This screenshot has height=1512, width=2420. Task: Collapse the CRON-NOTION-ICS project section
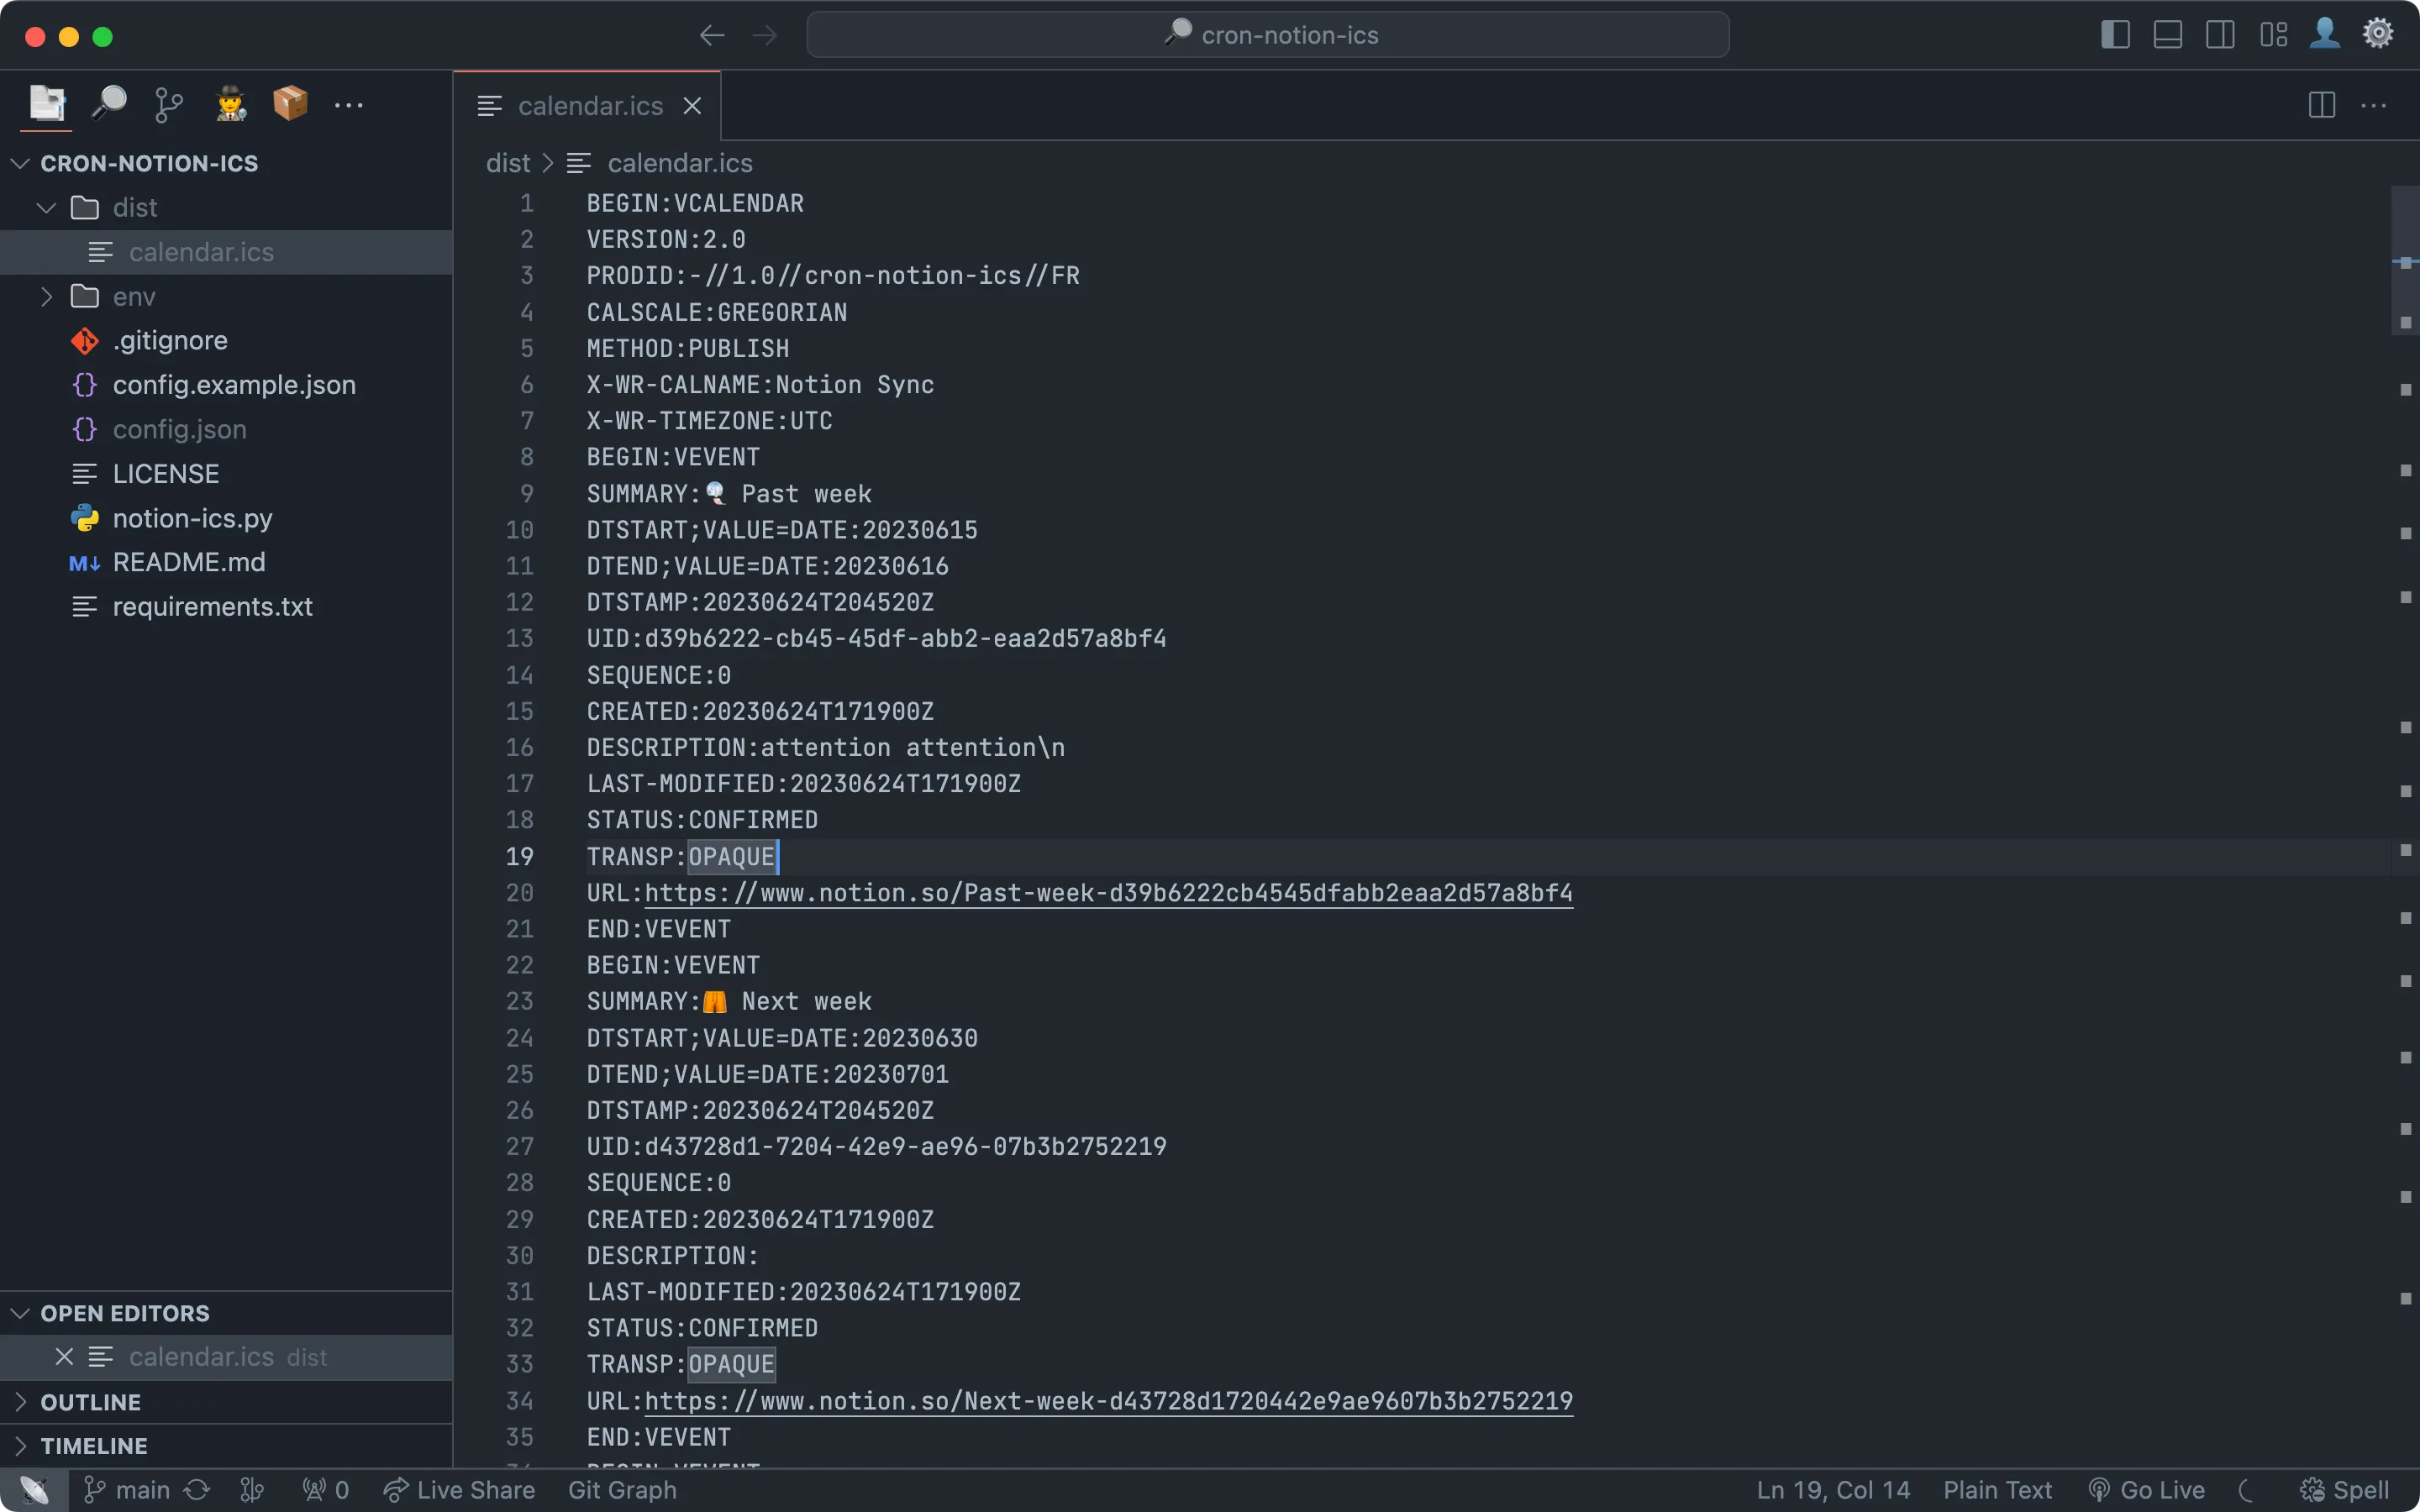click(226, 163)
